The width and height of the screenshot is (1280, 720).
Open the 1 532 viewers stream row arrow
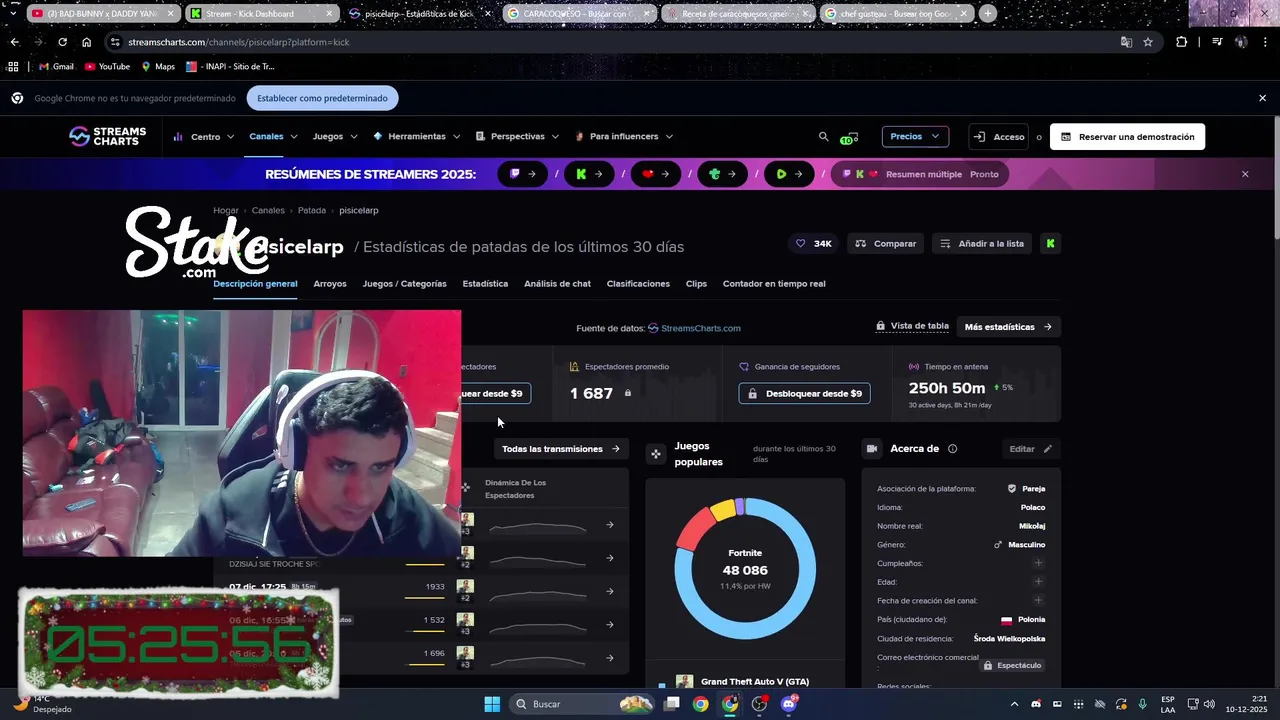[610, 625]
